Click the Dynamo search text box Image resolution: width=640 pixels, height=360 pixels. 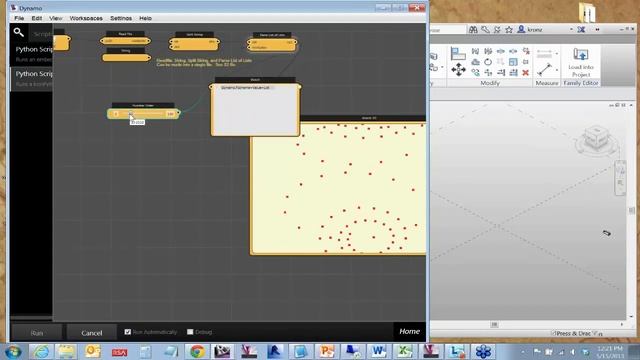point(42,34)
